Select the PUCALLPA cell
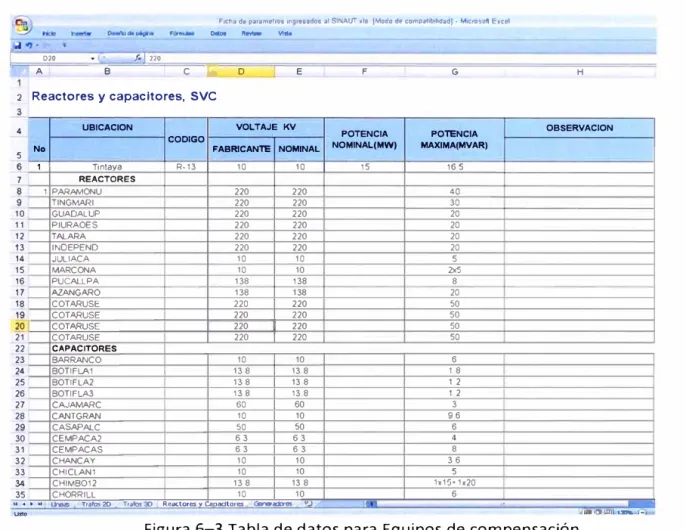 click(107, 281)
